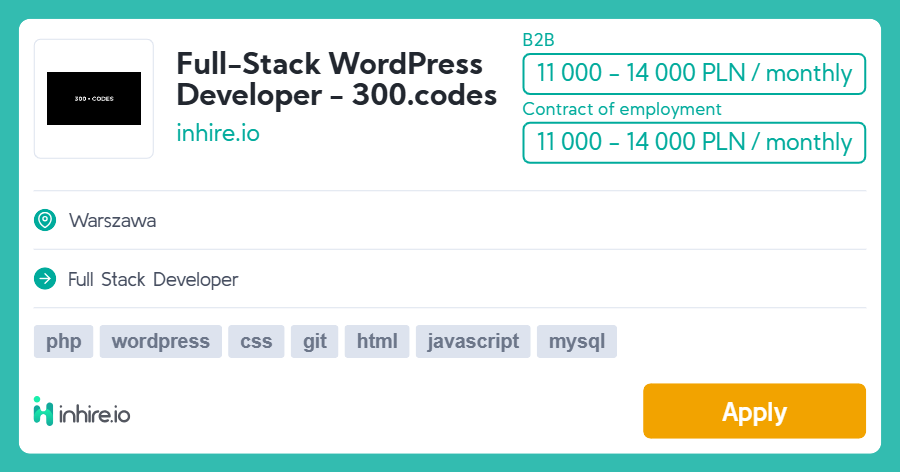Select the css skill tag

coord(256,341)
